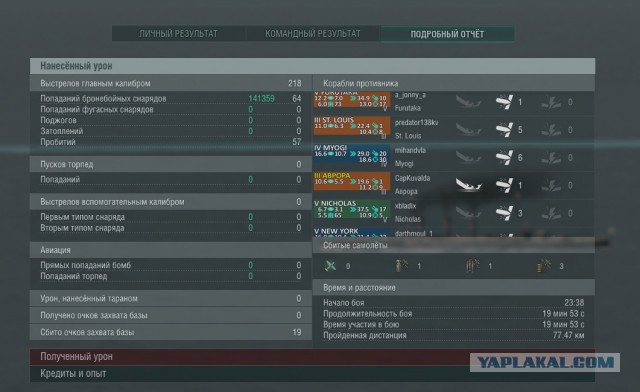Click the Выстрелов главным калибром row label
Image resolution: width=640 pixels, height=392 pixels.
pyautogui.click(x=95, y=83)
